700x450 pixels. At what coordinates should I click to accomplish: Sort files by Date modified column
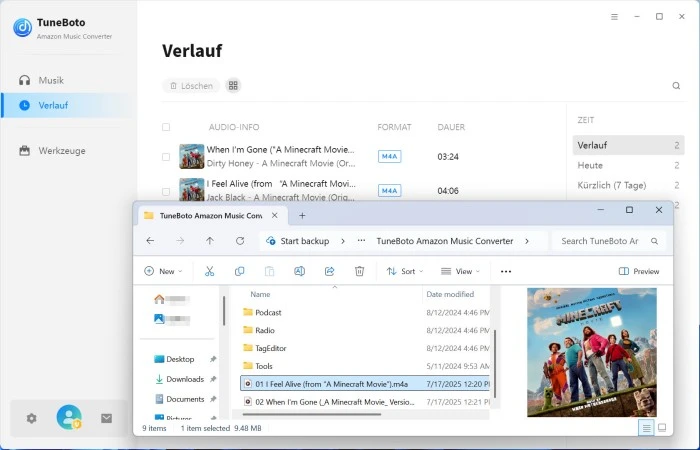(x=450, y=294)
